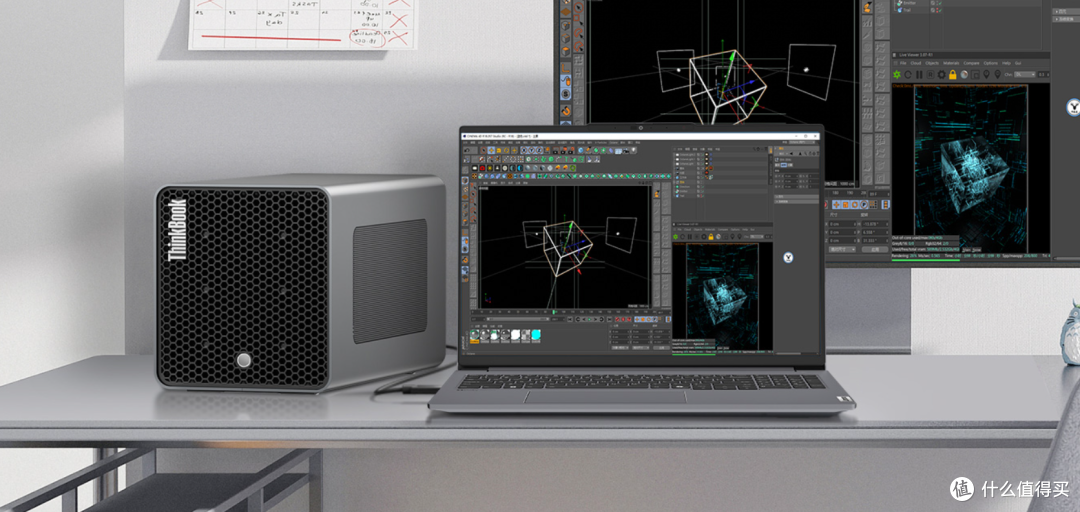Open Help menu in monitor Live Viewer
Screen dimensions: 1080x512
[1006, 63]
